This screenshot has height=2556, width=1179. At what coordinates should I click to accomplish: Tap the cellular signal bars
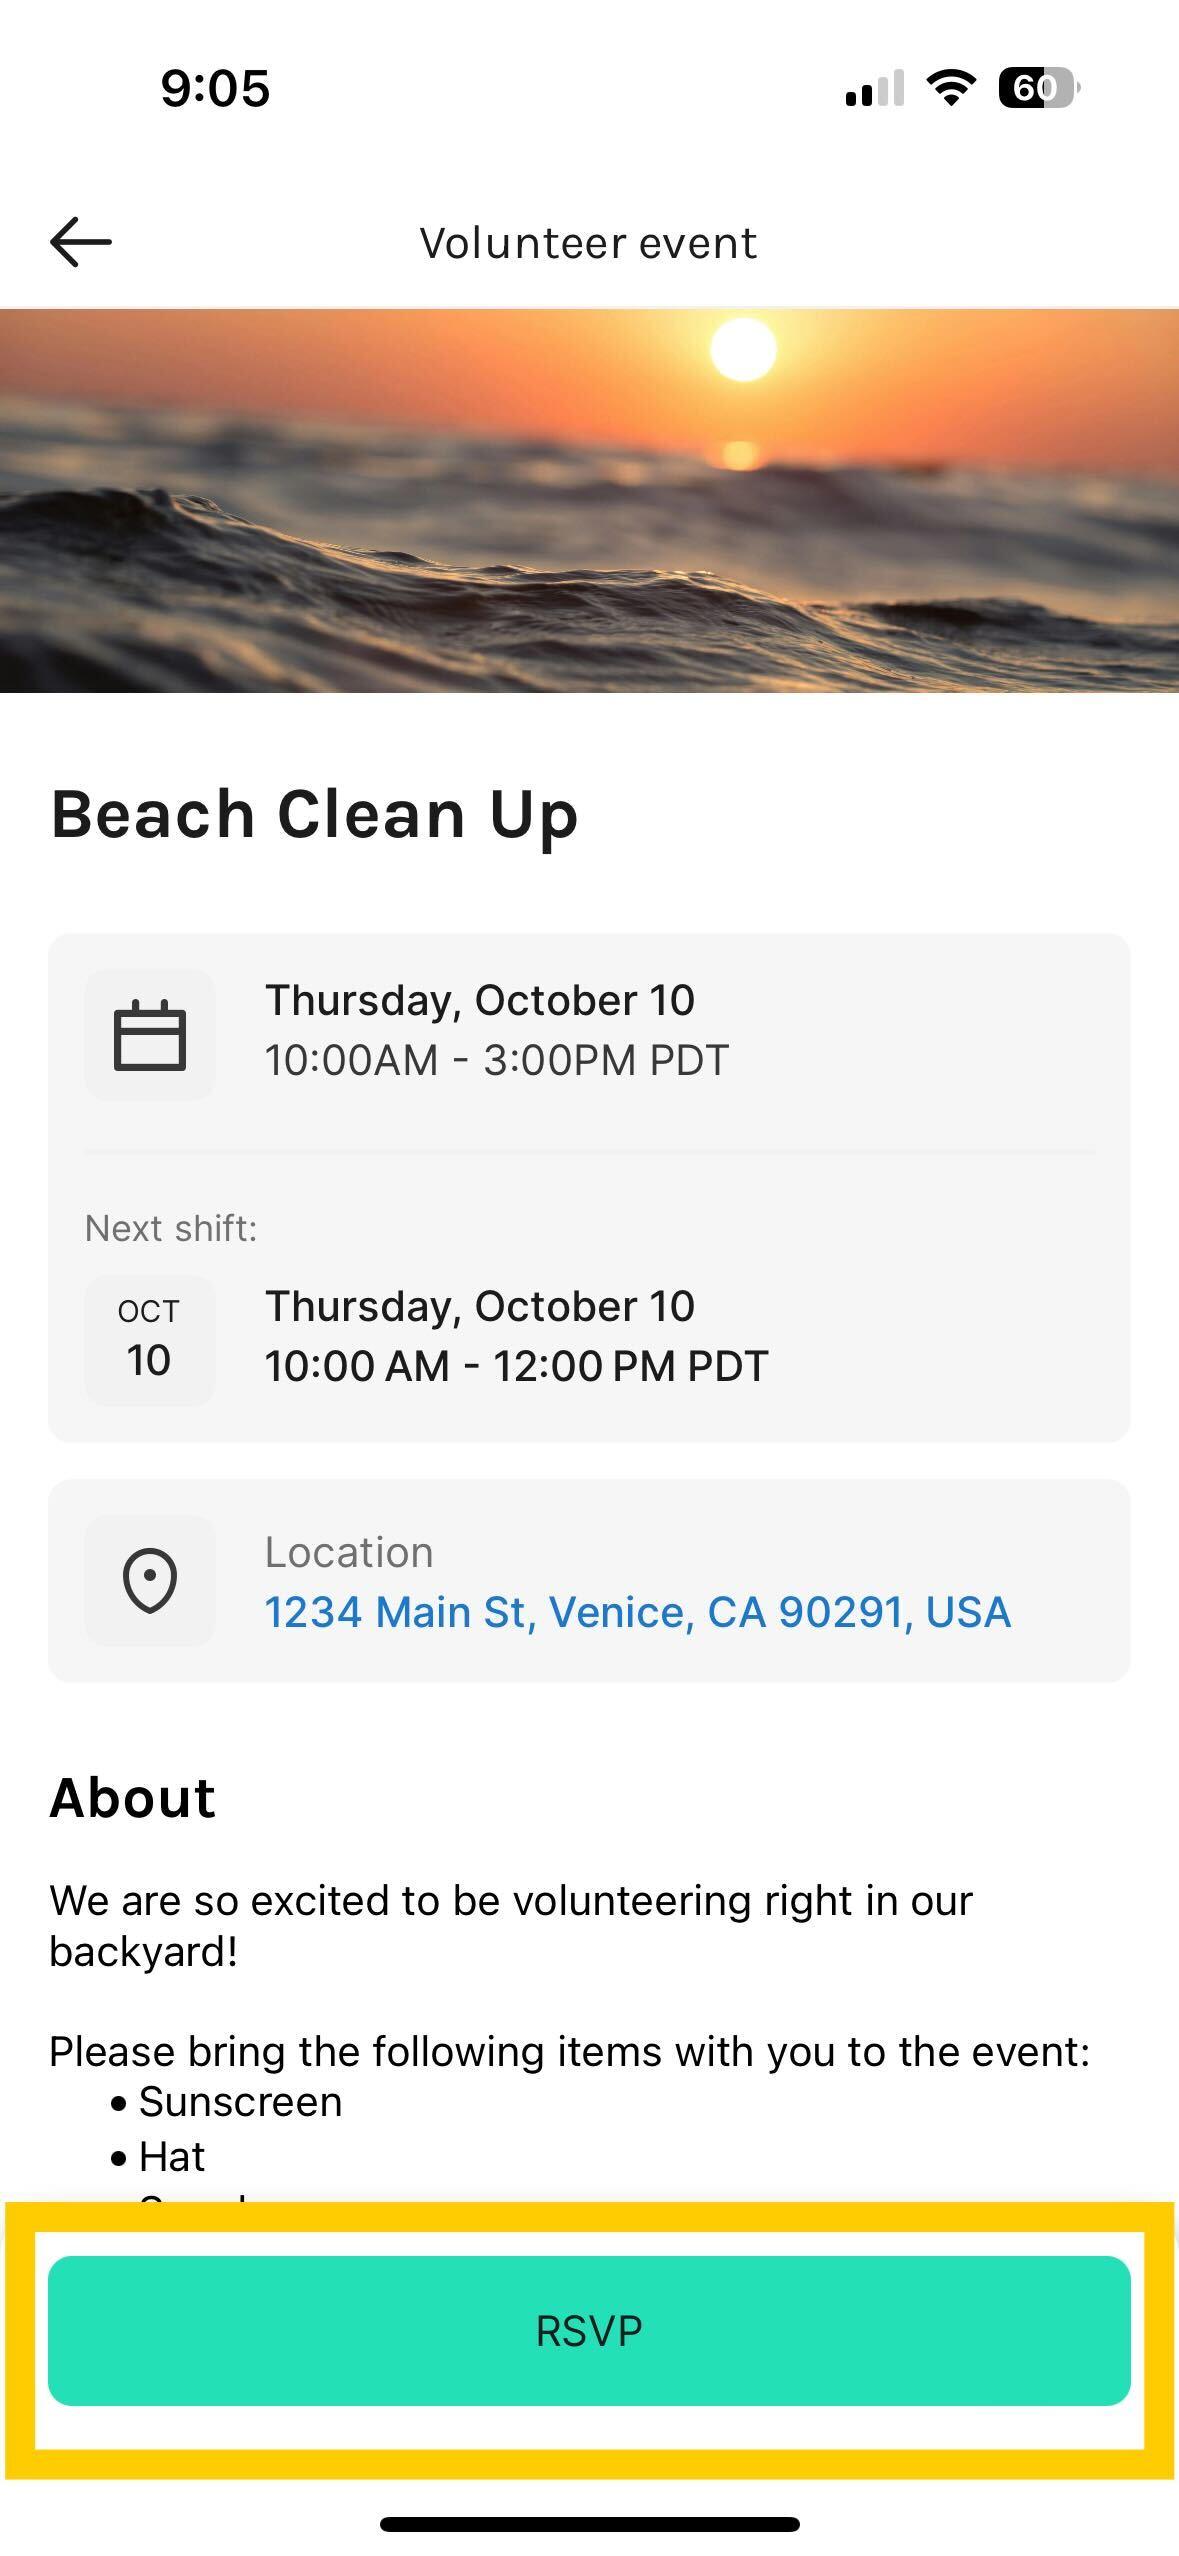point(875,88)
